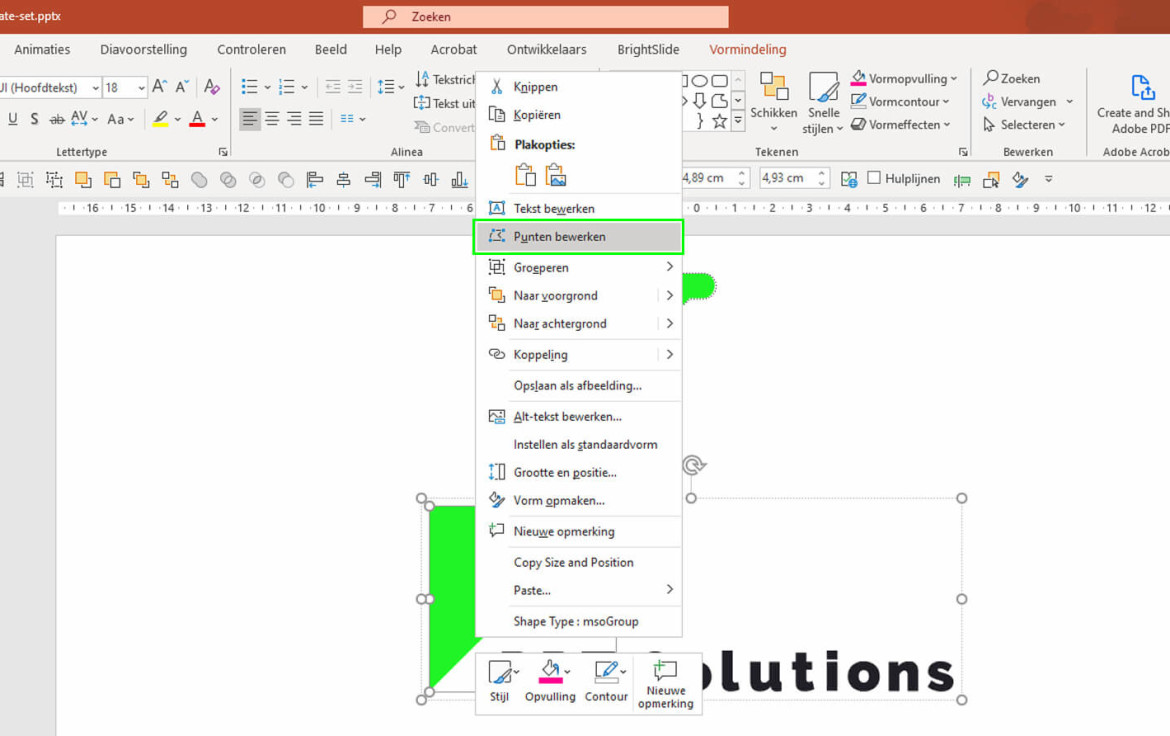Select Punten bewerken from the context menu
Image resolution: width=1170 pixels, height=736 pixels.
pos(577,237)
